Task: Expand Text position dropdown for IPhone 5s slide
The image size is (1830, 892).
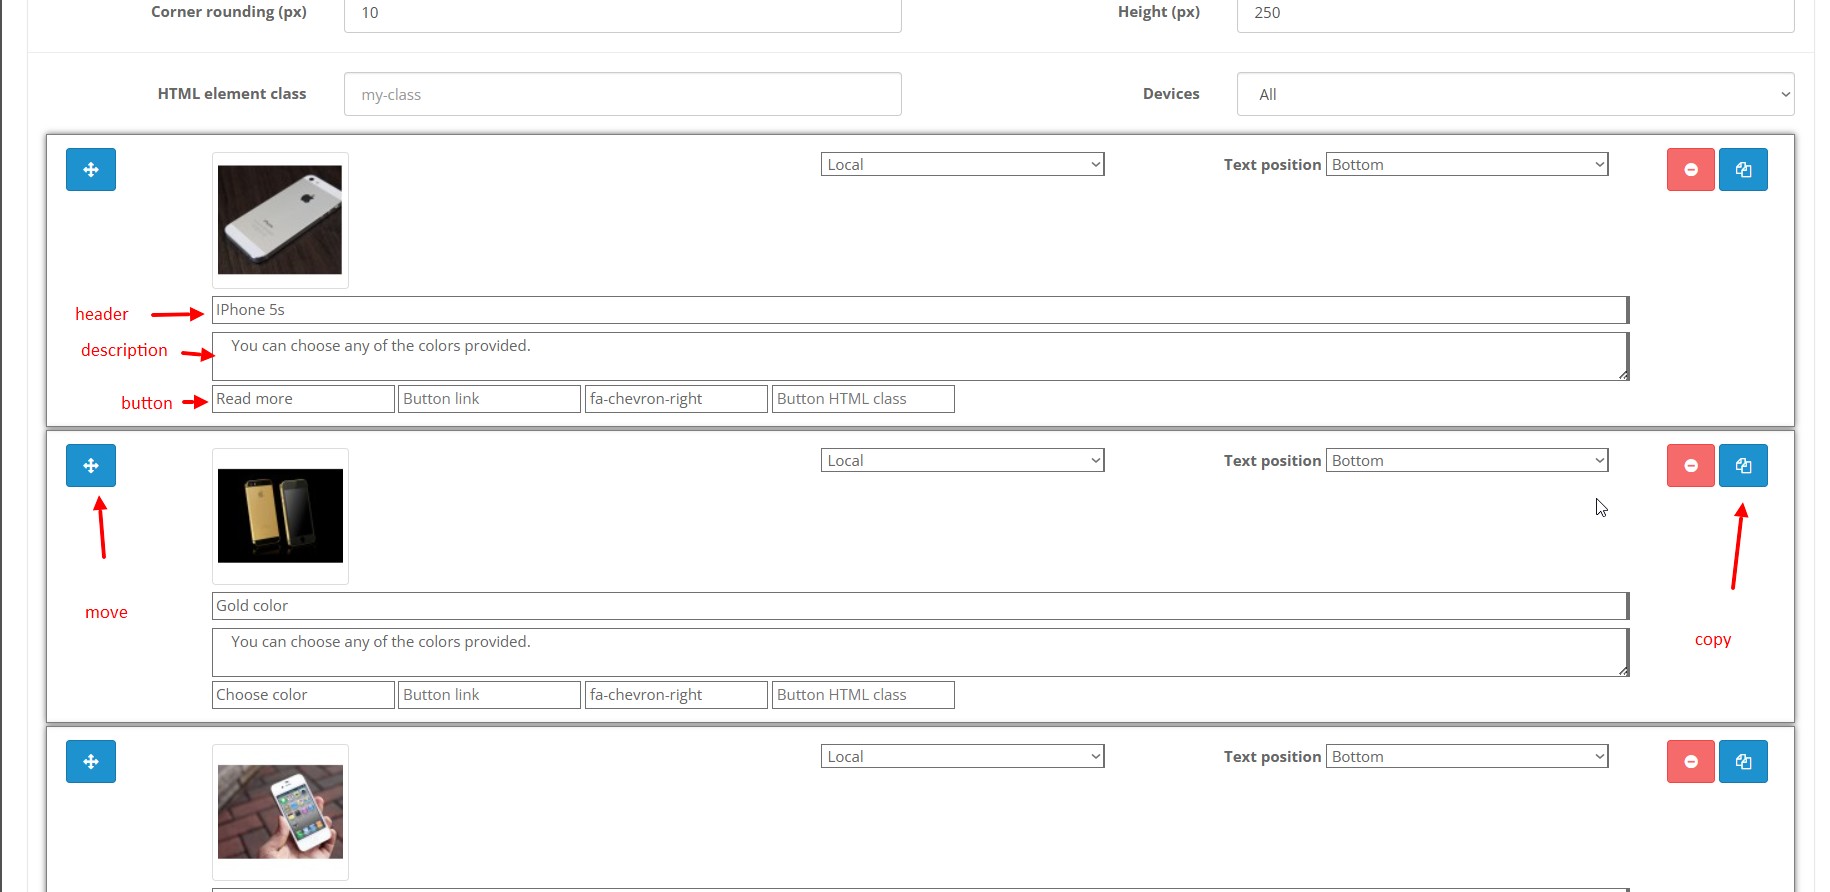Action: [1466, 165]
